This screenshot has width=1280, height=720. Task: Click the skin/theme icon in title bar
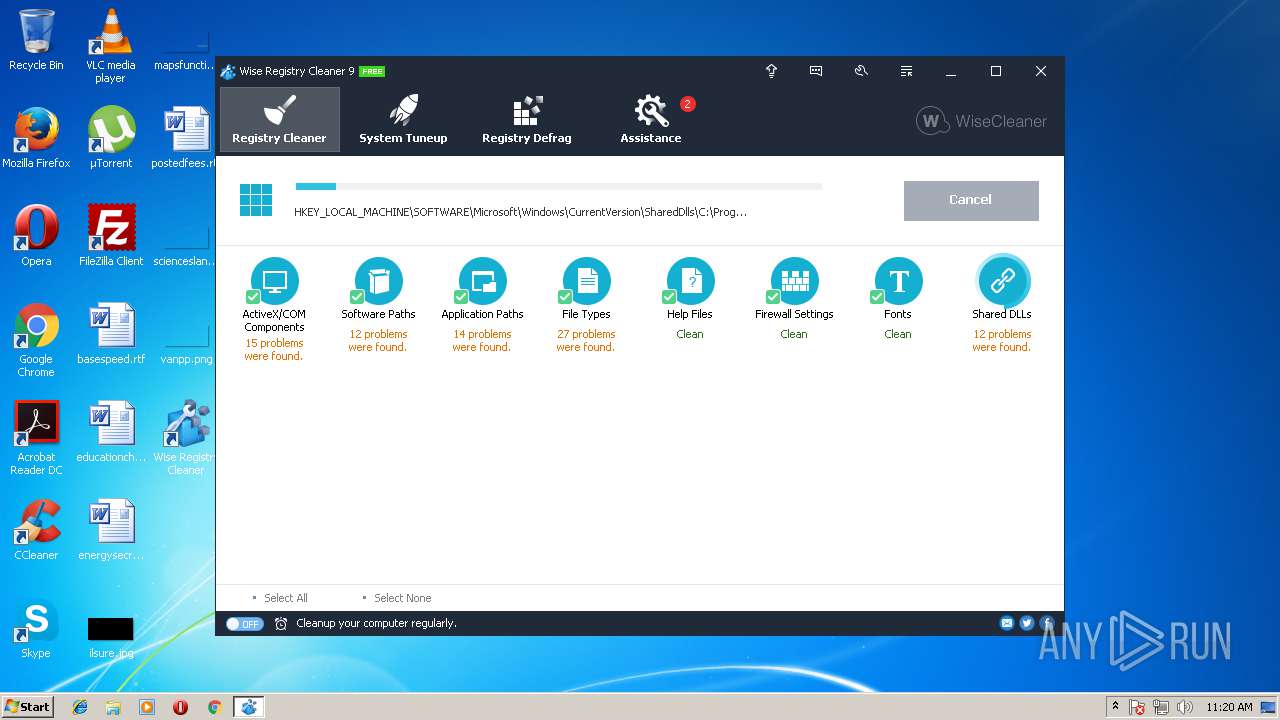tap(861, 71)
